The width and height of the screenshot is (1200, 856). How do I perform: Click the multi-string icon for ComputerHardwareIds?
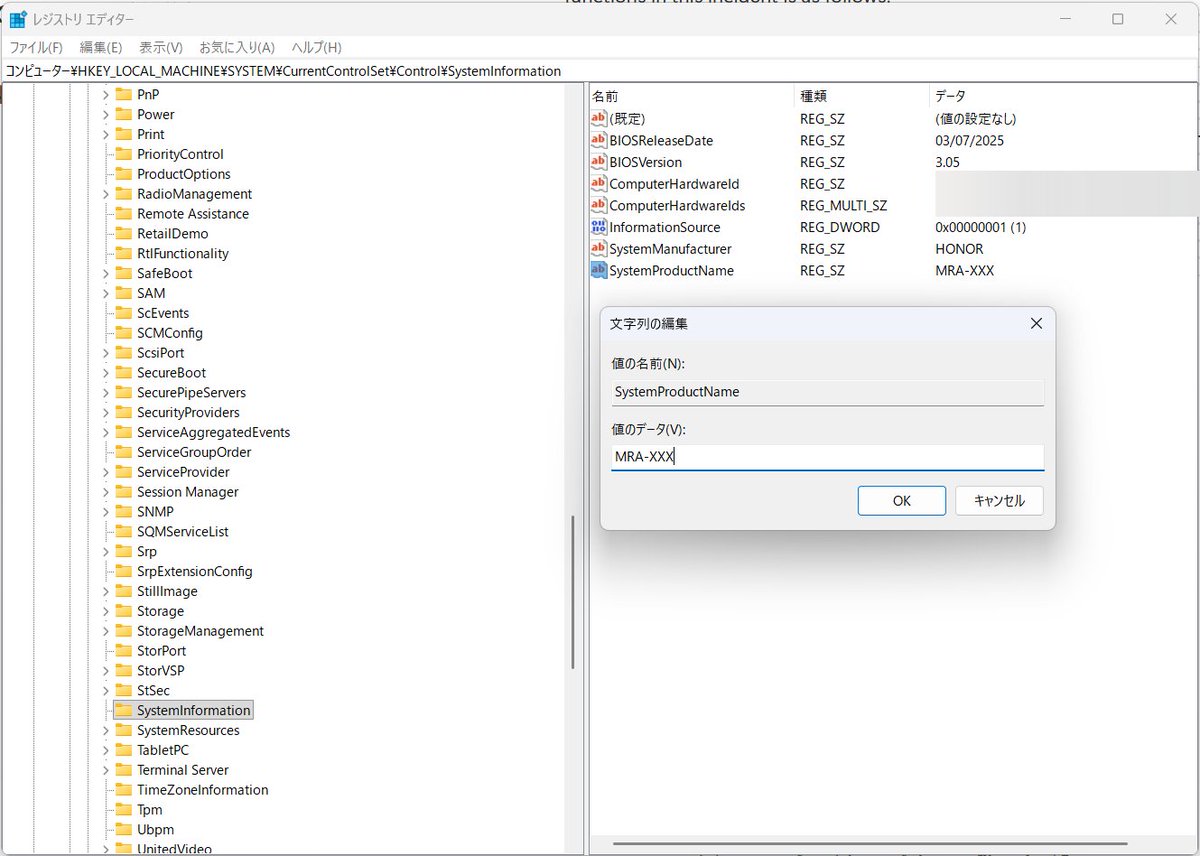(x=599, y=205)
